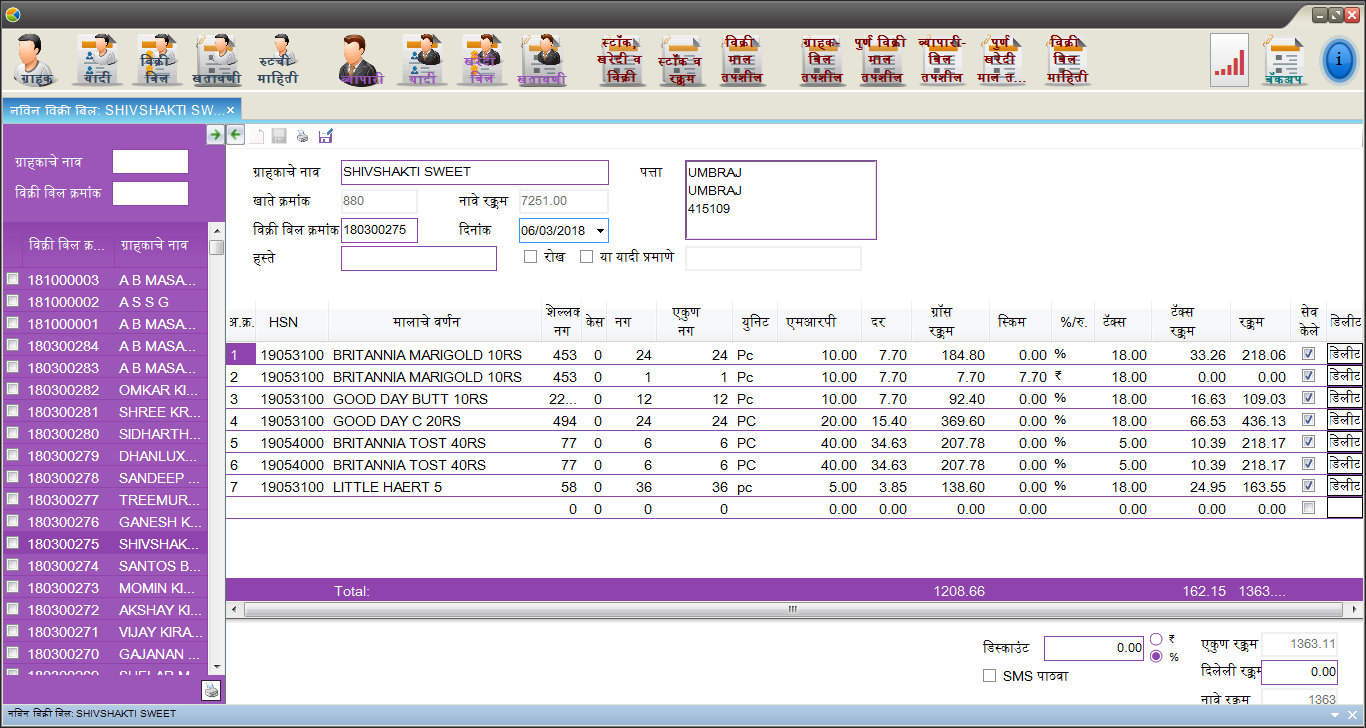Viewport: 1366px width, 728px height.
Task: Open the व्यापारी (trader) icon
Action: [361, 60]
